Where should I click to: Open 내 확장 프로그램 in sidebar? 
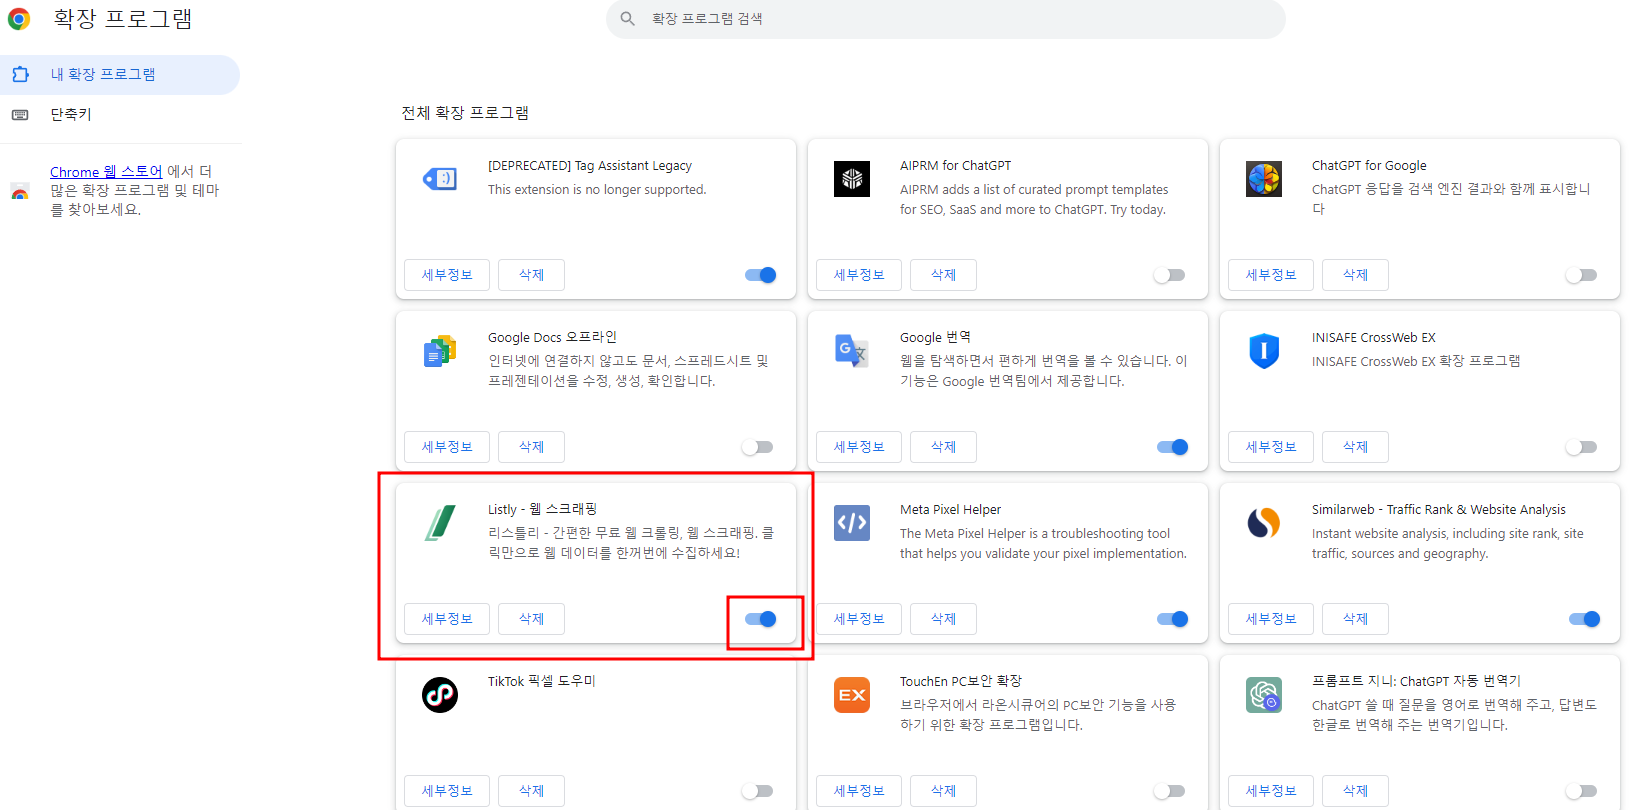[x=119, y=75]
